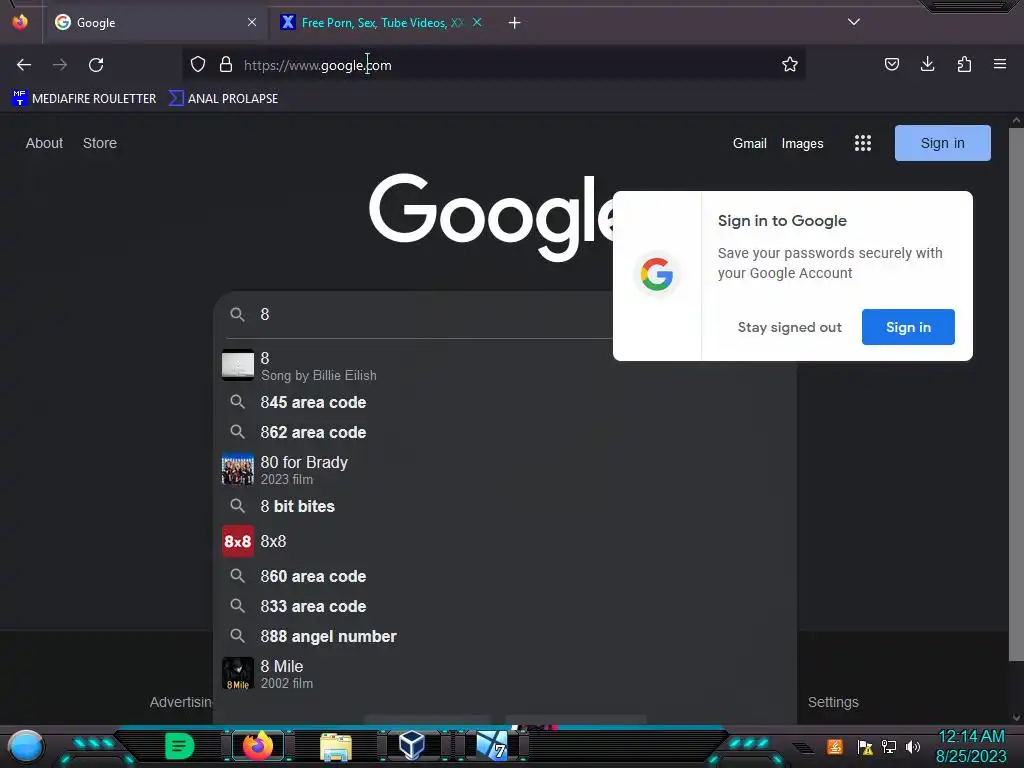The image size is (1024, 768).
Task: View site security via the padlock icon
Action: pyautogui.click(x=226, y=65)
